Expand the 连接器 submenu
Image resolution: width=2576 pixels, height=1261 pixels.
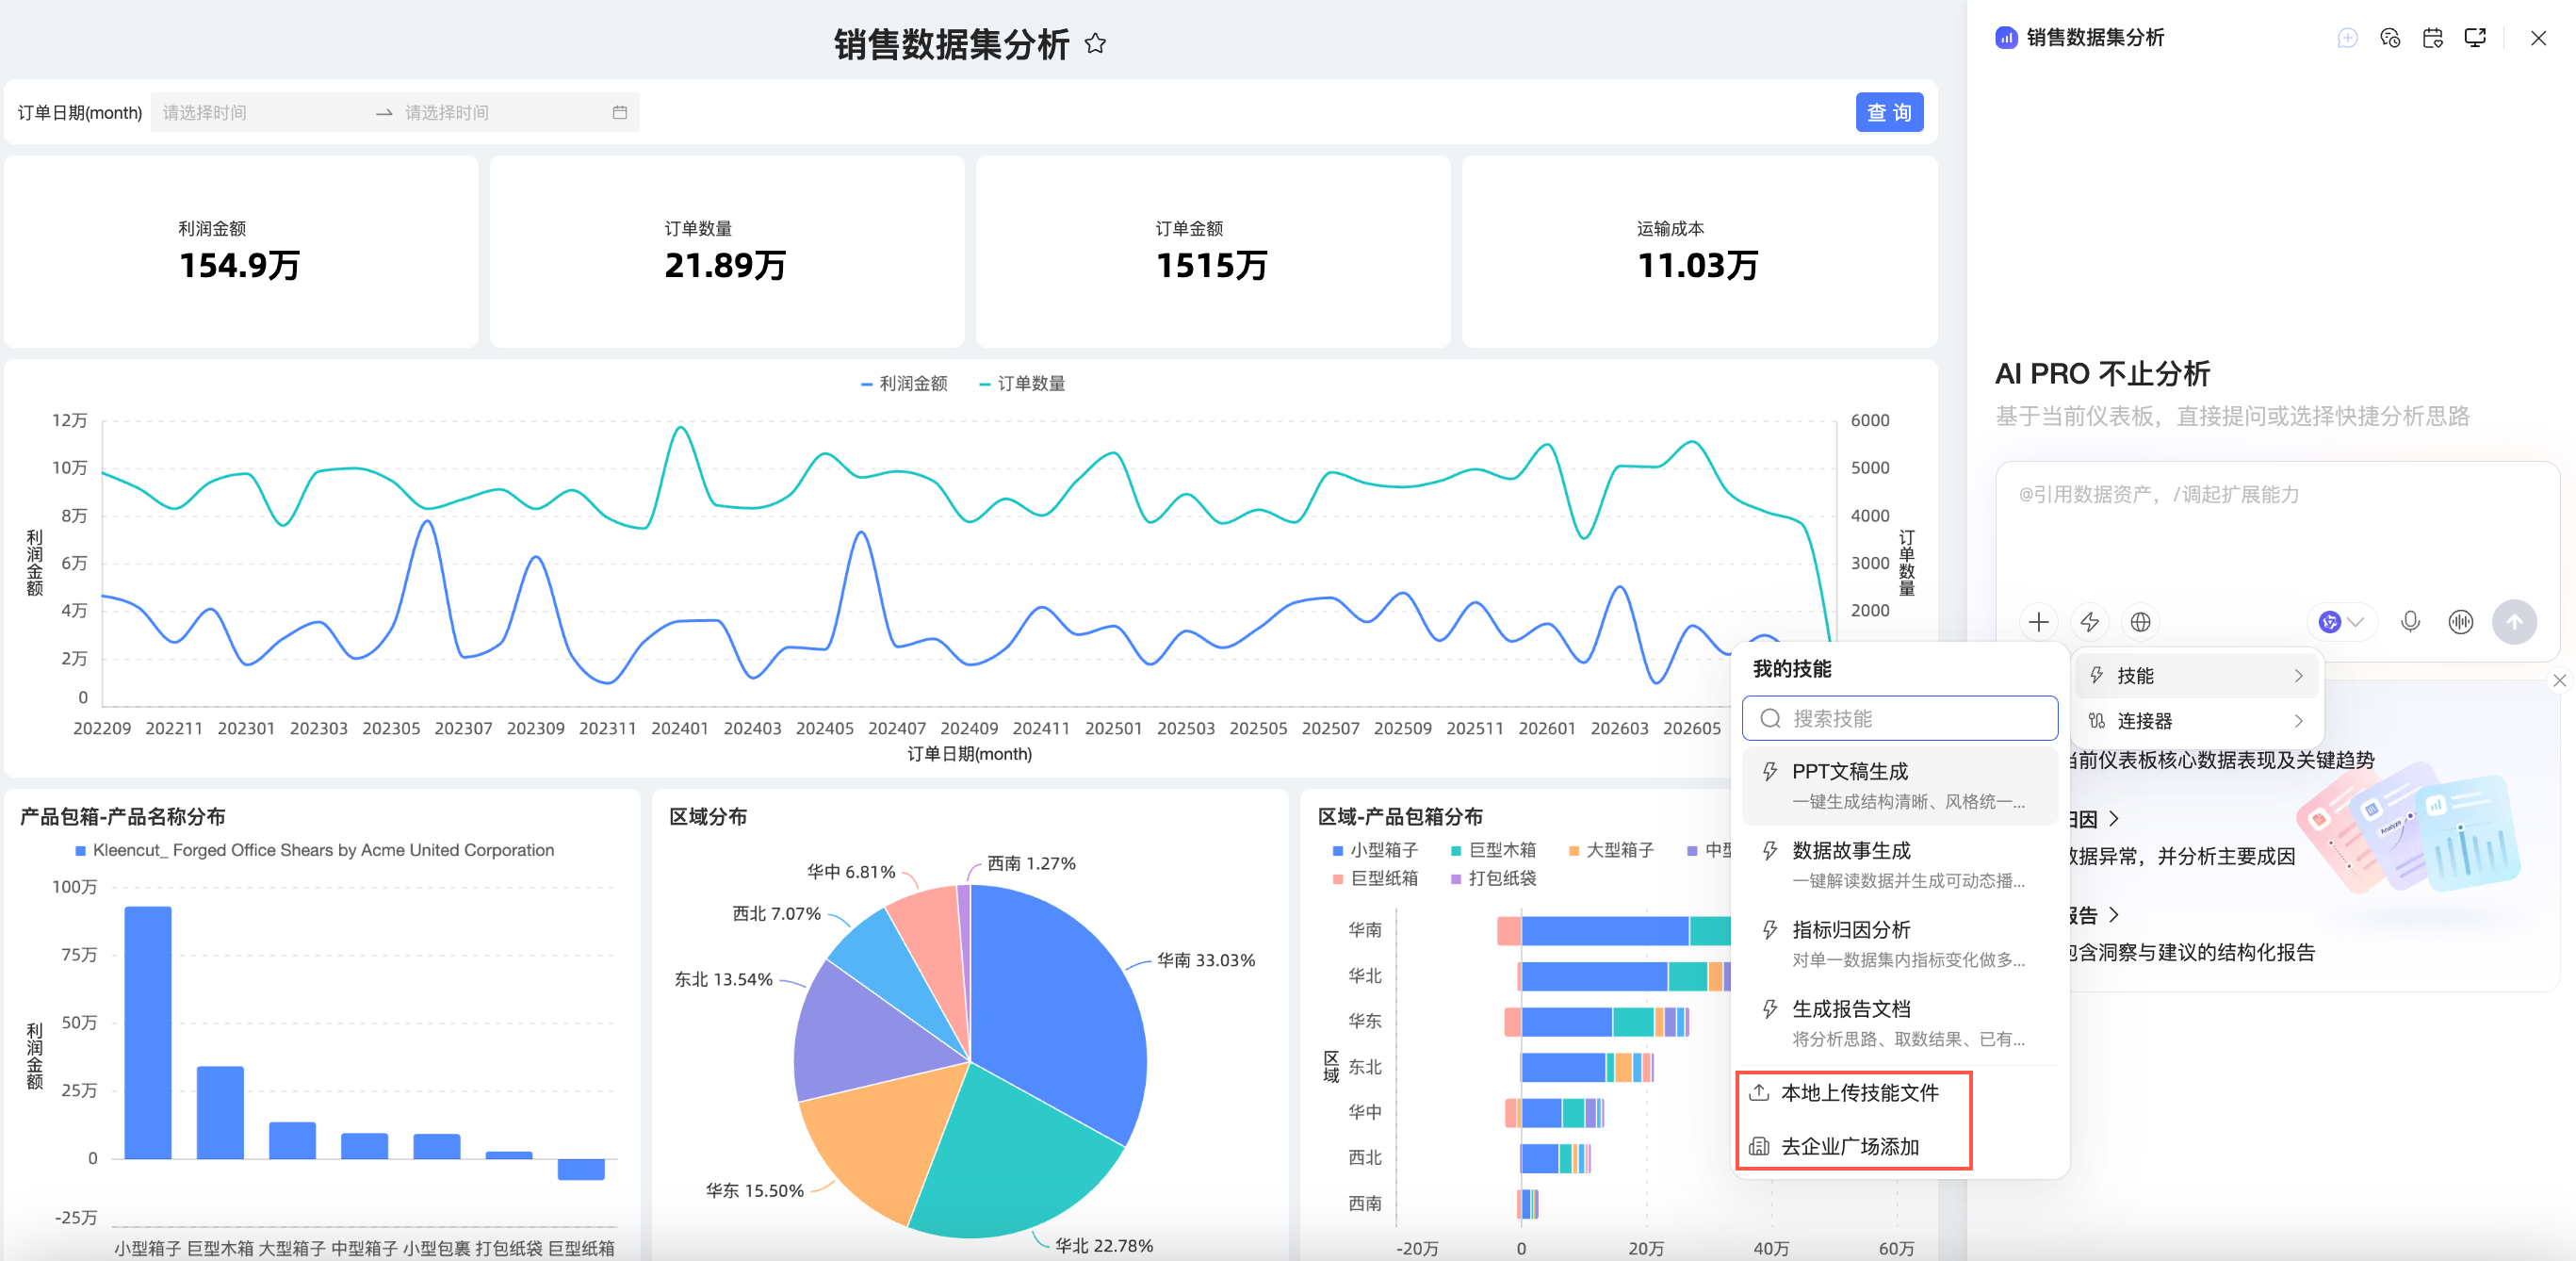[x=2199, y=721]
